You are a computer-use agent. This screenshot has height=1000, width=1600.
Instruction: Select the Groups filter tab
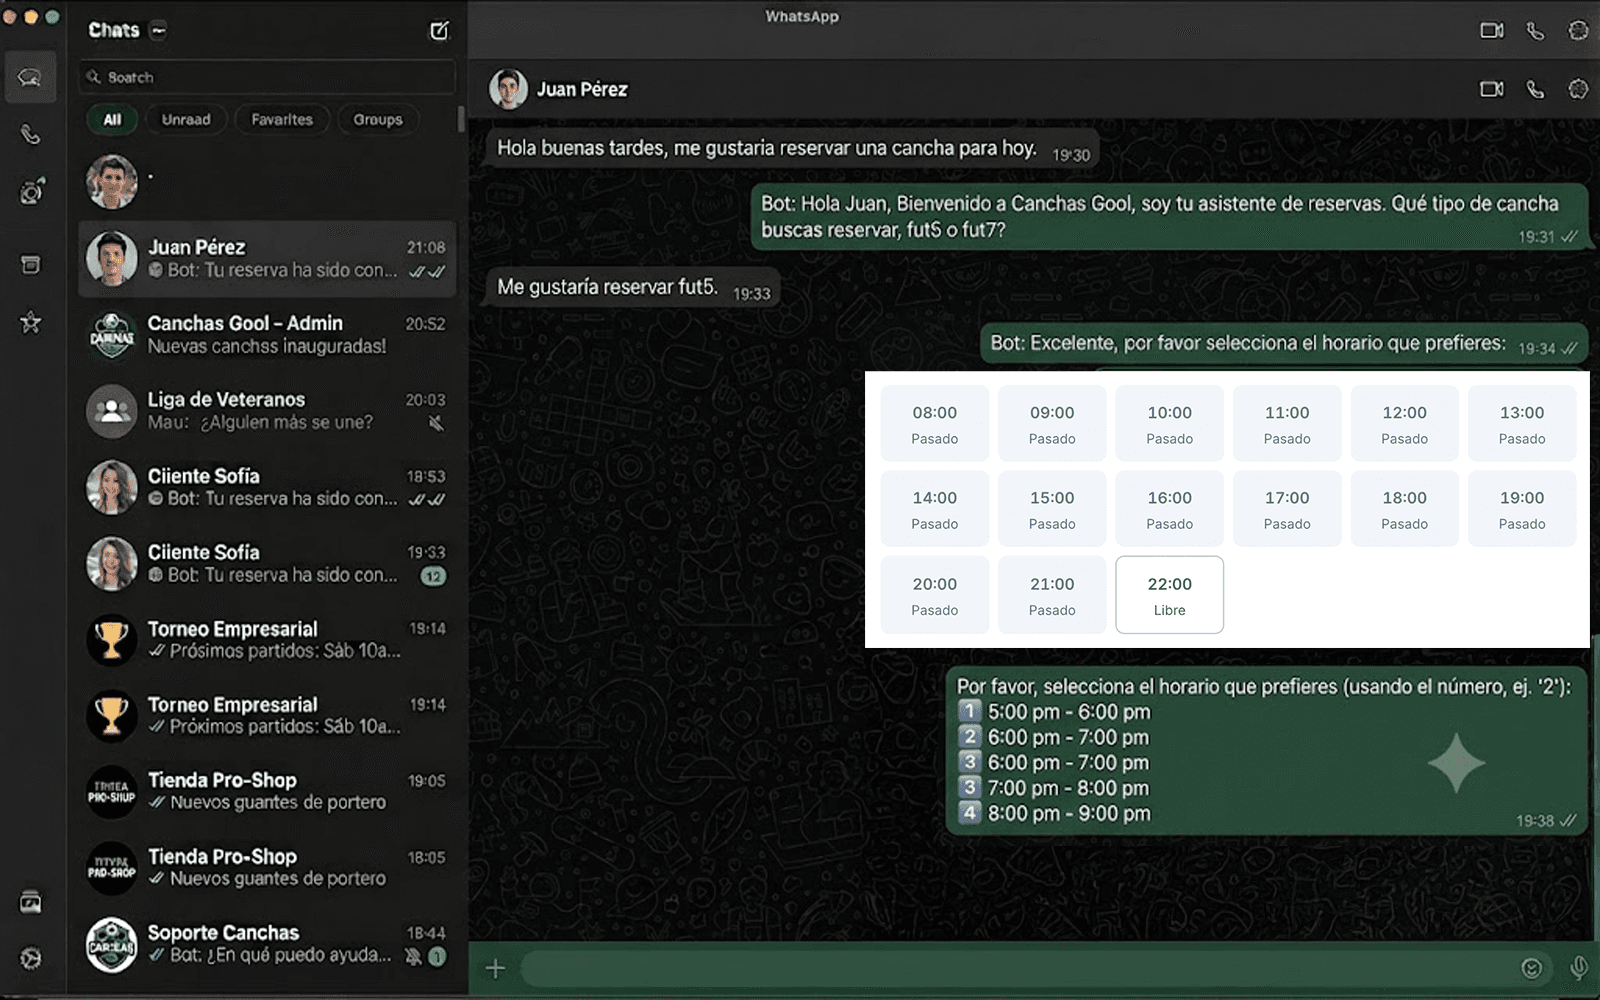point(378,119)
